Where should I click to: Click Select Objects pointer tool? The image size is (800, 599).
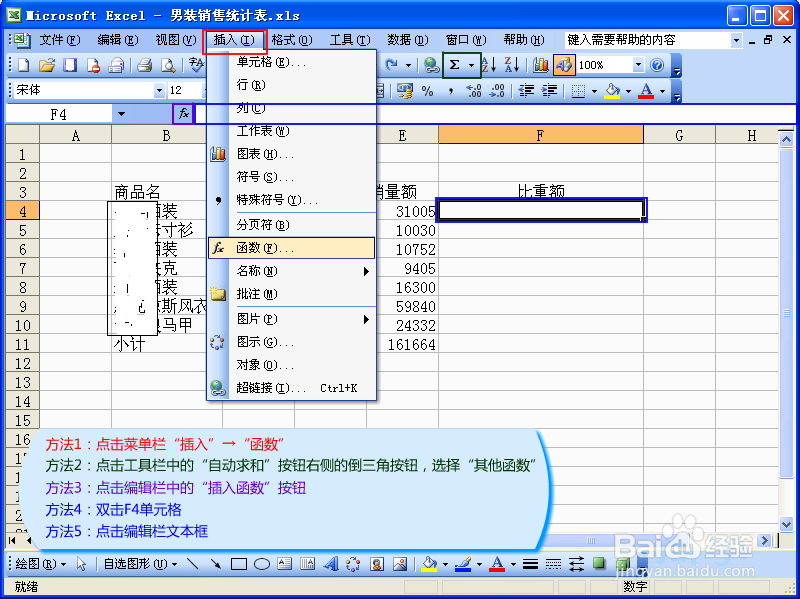(81, 564)
